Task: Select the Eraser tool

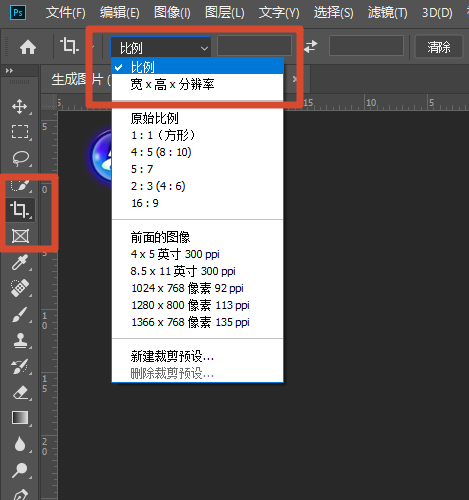Action: [20, 393]
